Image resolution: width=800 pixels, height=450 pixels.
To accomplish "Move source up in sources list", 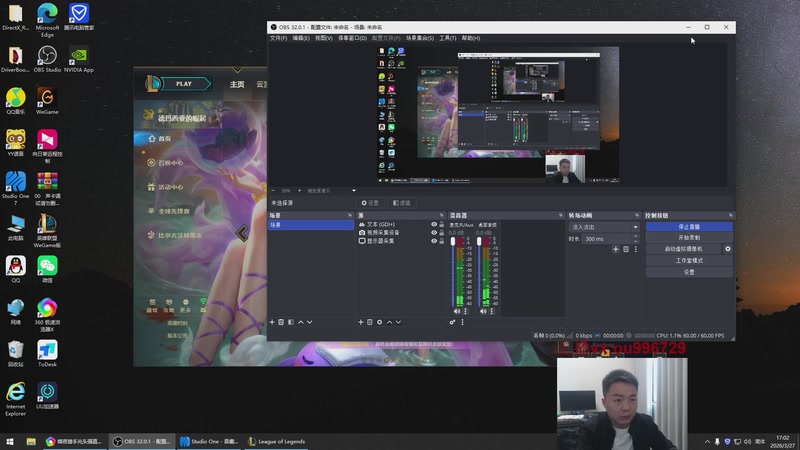I will click(389, 322).
